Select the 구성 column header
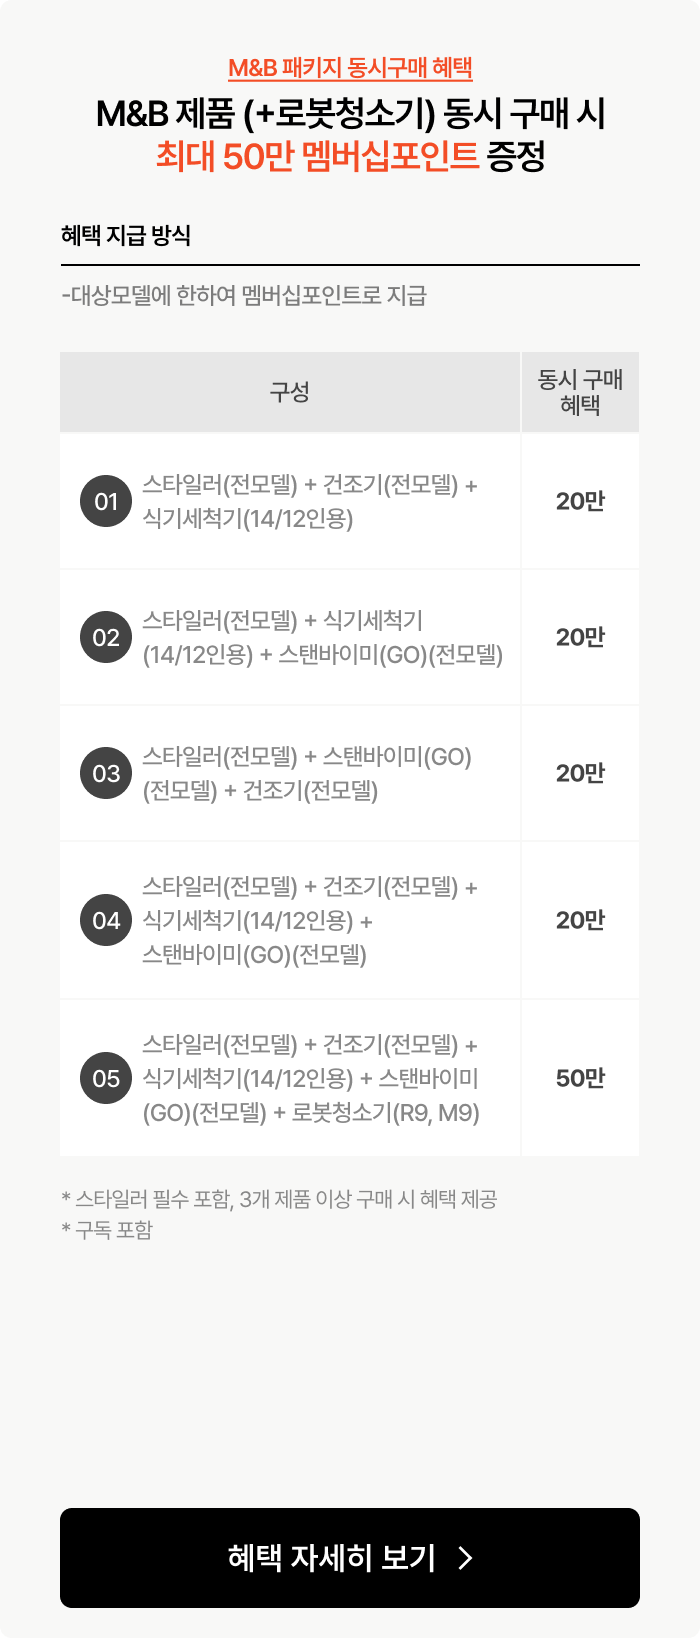Screen dimensions: 700x1638 290,392
